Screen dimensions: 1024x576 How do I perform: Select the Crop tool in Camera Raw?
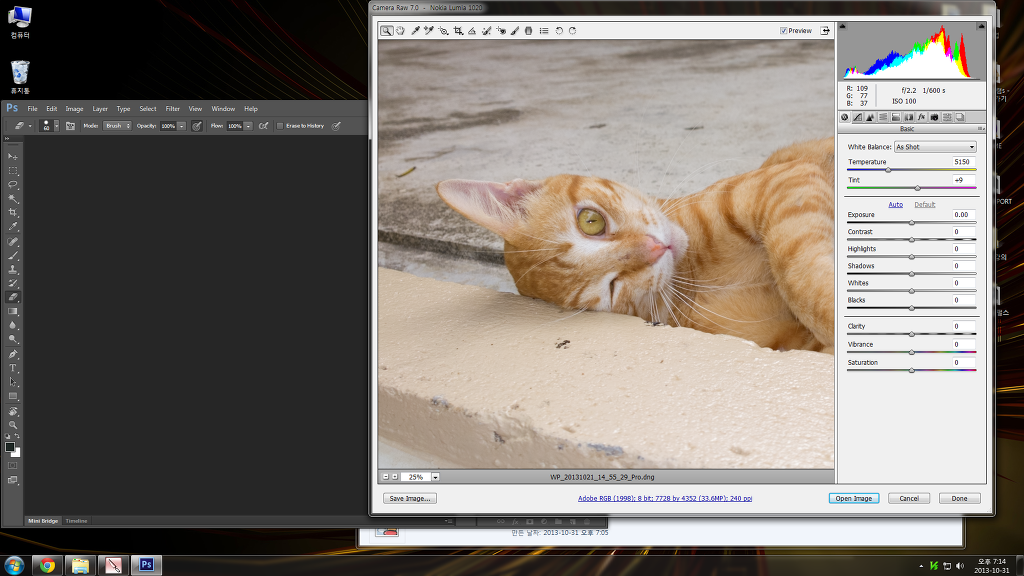point(458,31)
